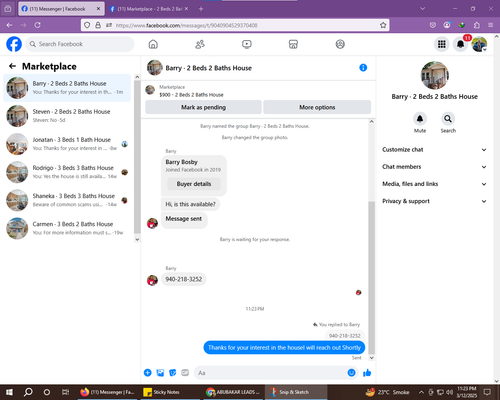Attach a photo with the image icon
The width and height of the screenshot is (500, 400).
point(160,373)
